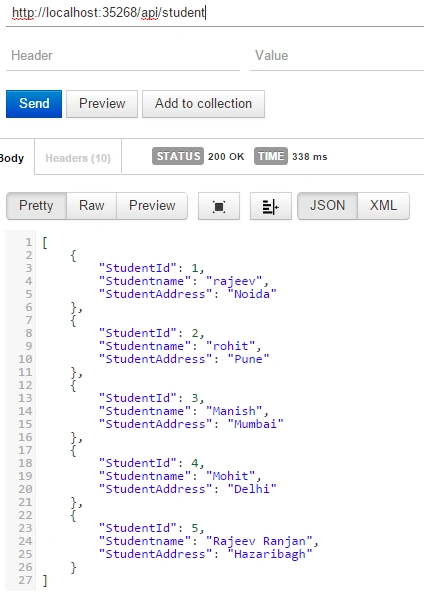Click line number 1 in gutter

29,242
